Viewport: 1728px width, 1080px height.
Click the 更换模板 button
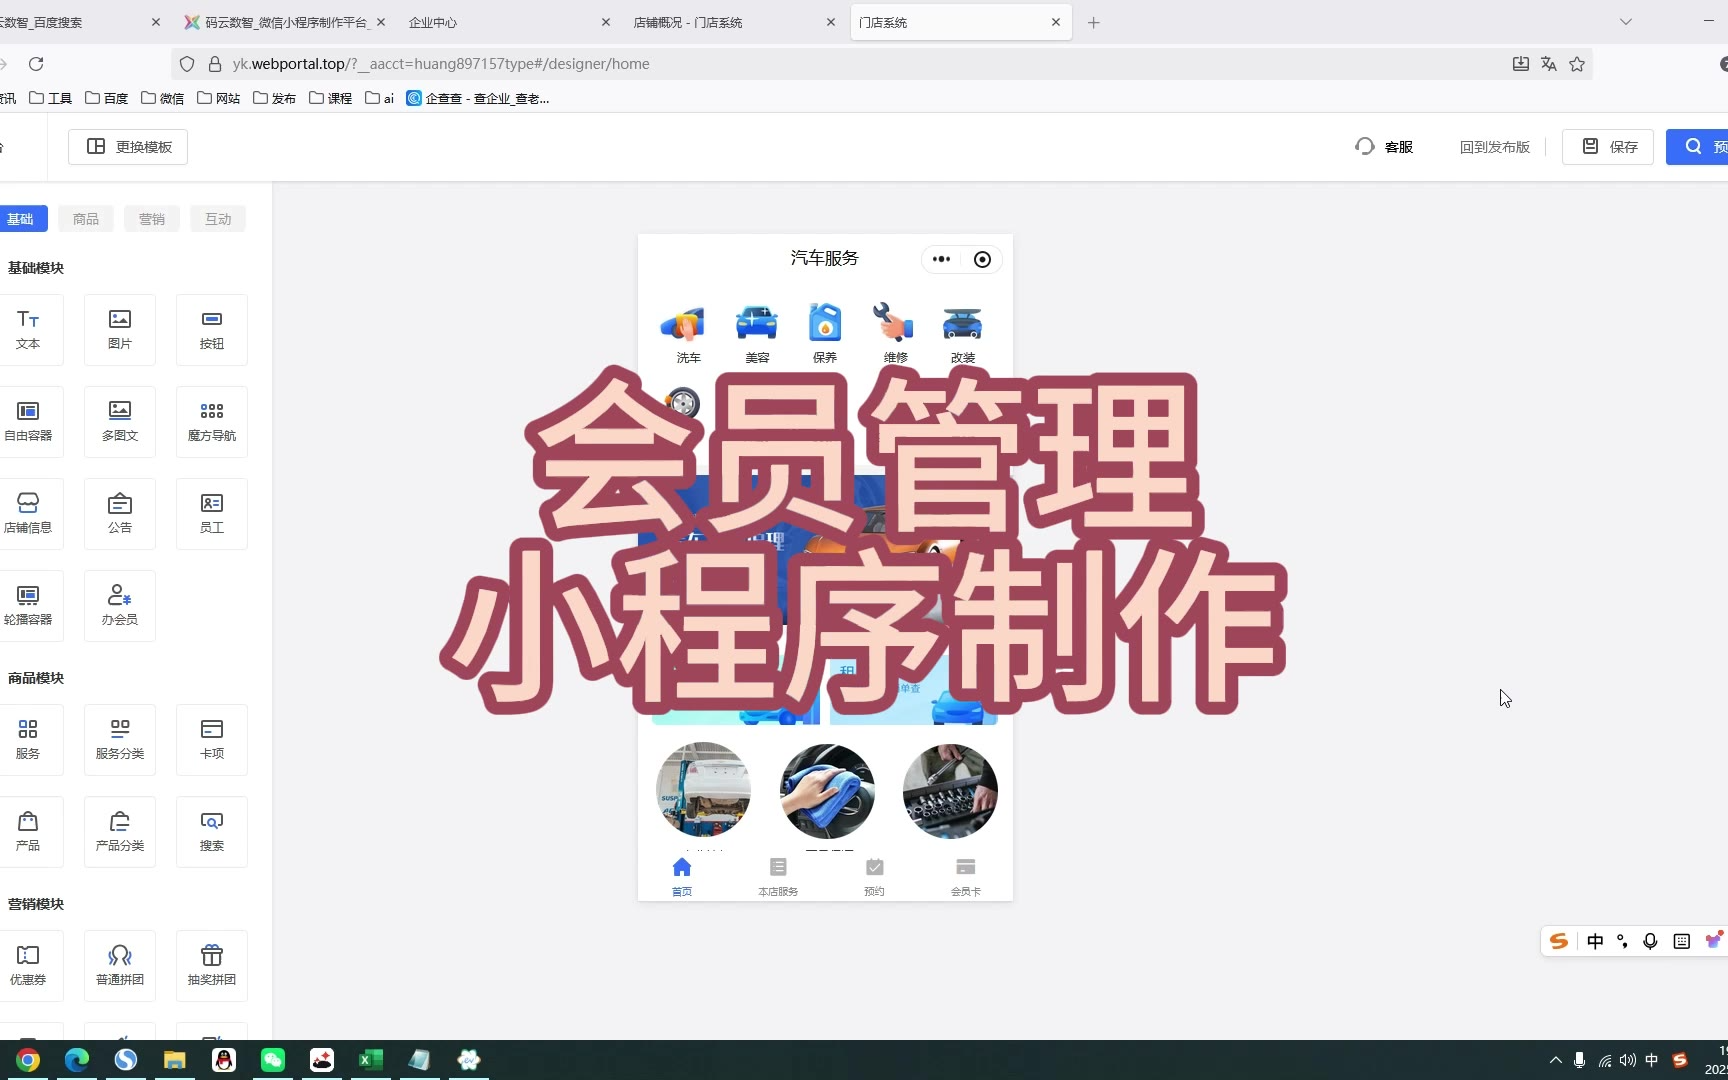128,147
